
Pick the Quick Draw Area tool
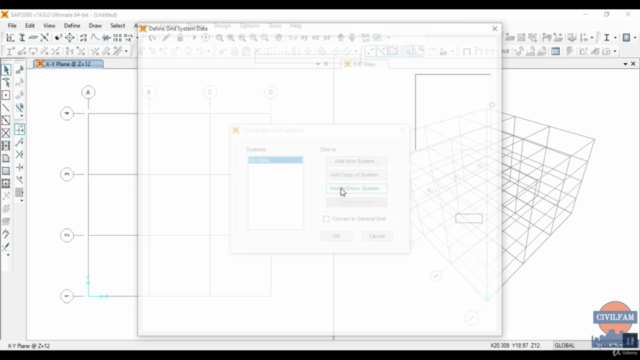6,184
